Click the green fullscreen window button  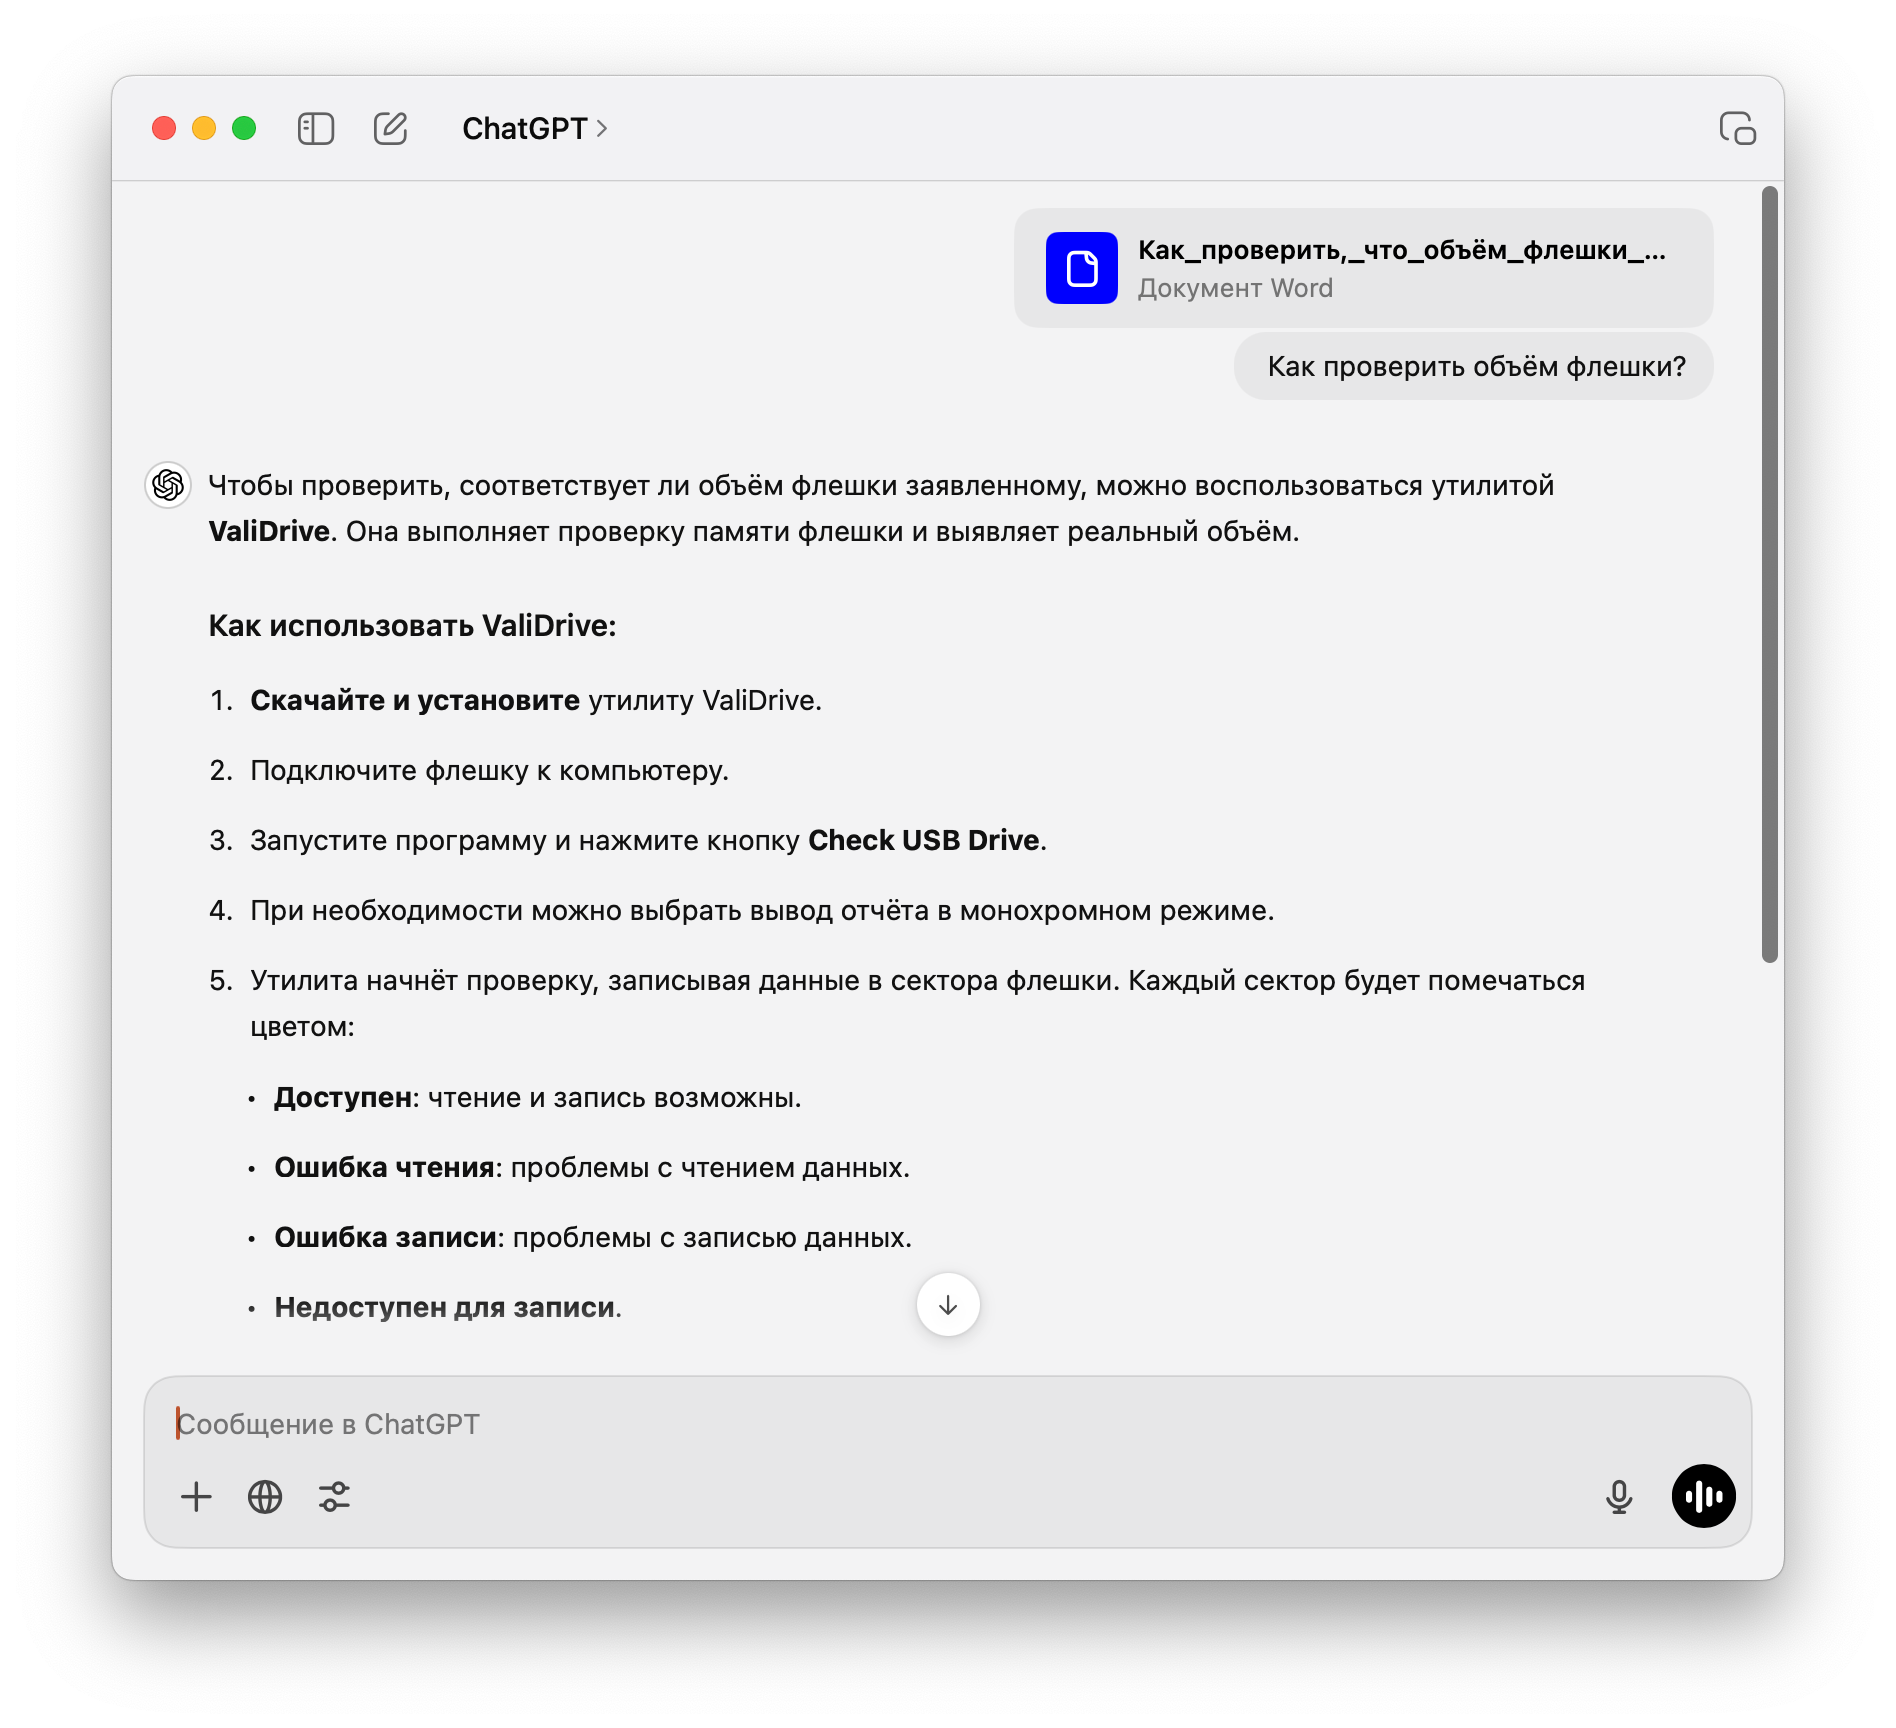click(244, 129)
